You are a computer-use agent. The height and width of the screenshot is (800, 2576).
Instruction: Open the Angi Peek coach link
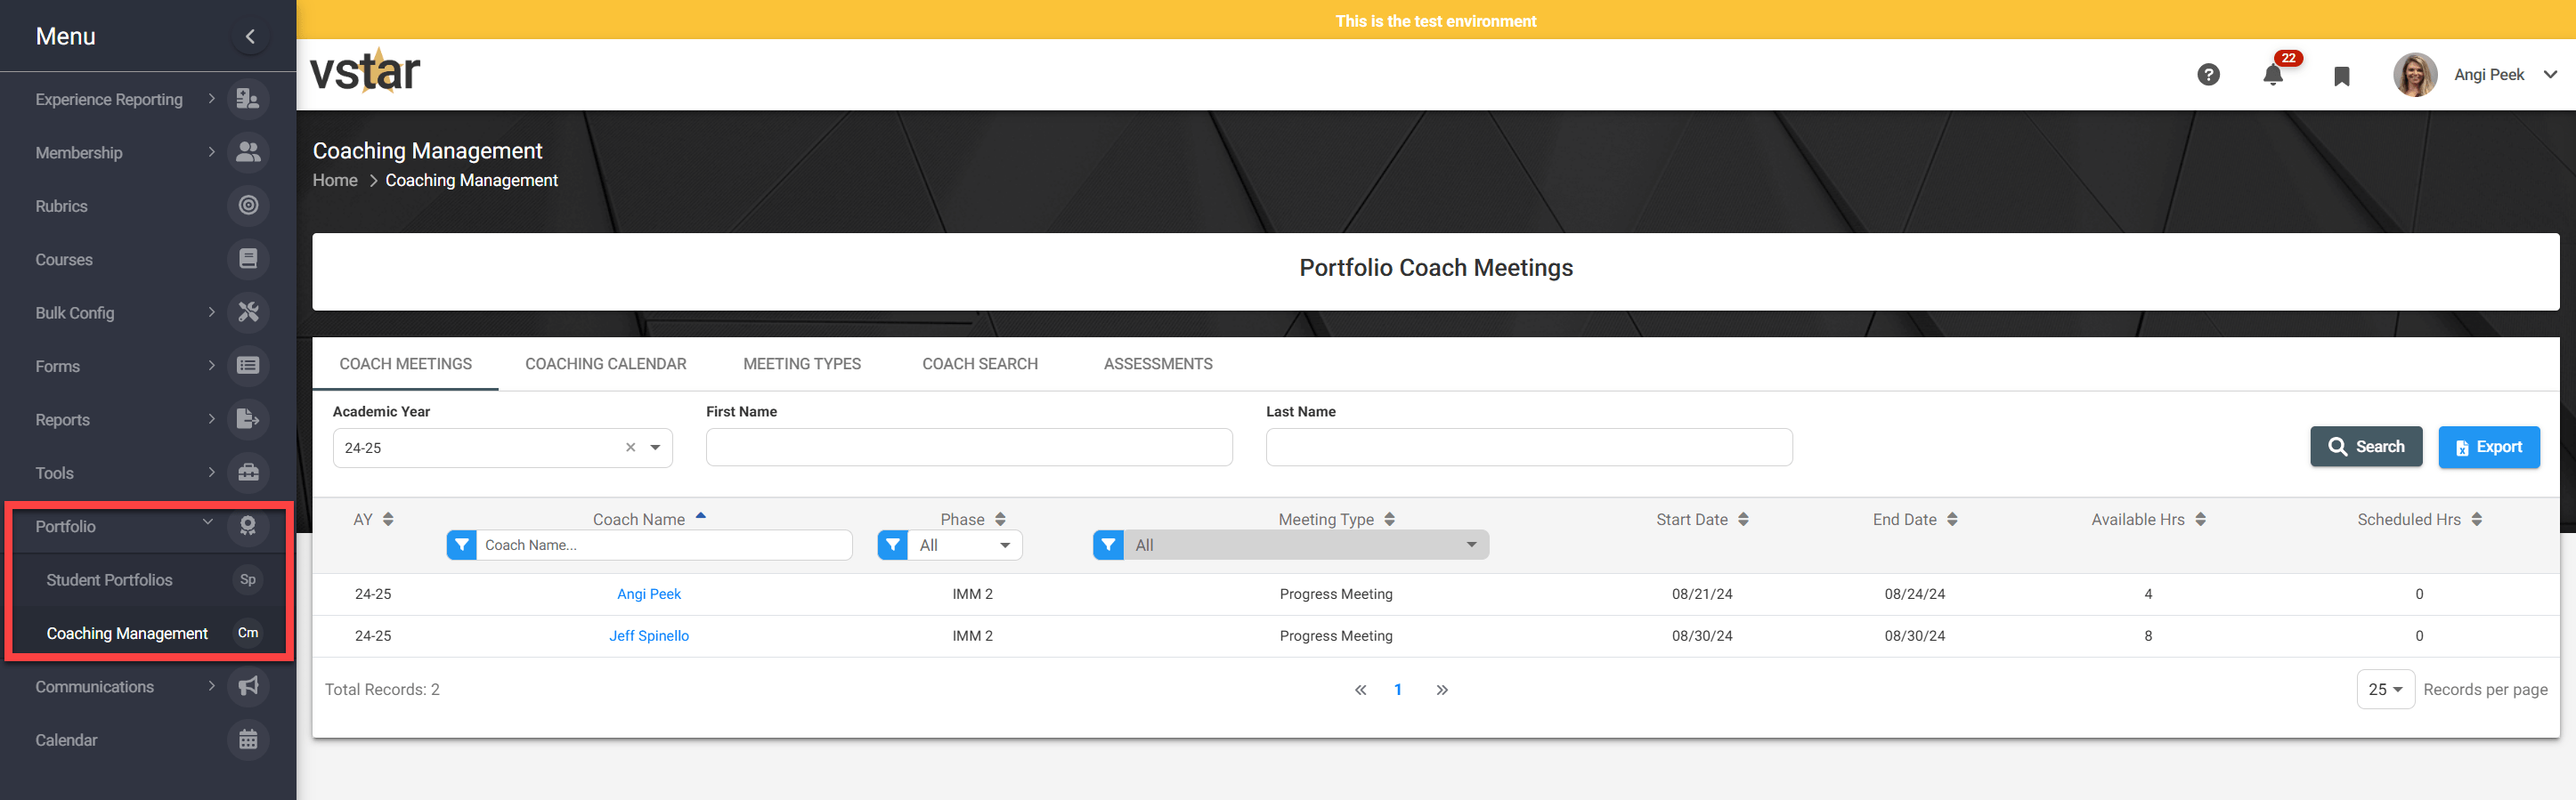click(x=649, y=594)
